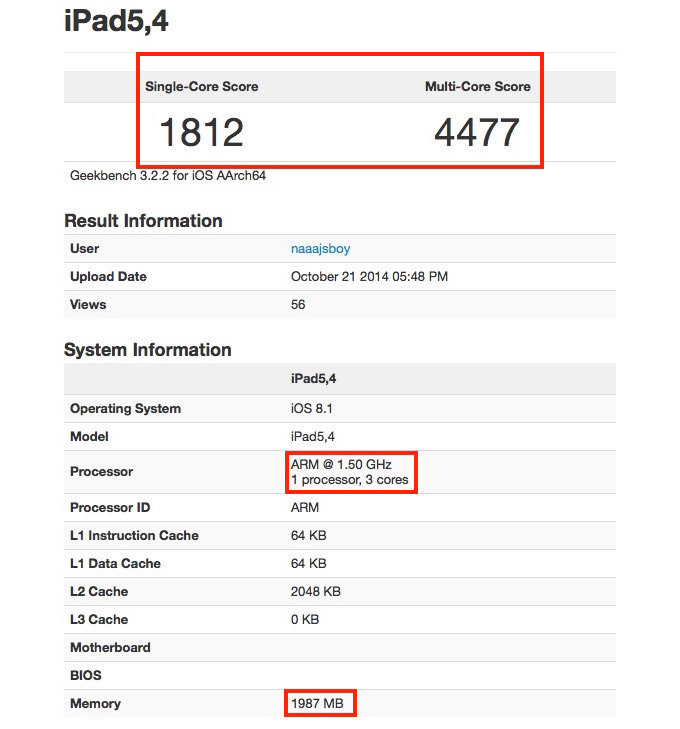
Task: Click the Result Information heading
Action: coord(143,221)
